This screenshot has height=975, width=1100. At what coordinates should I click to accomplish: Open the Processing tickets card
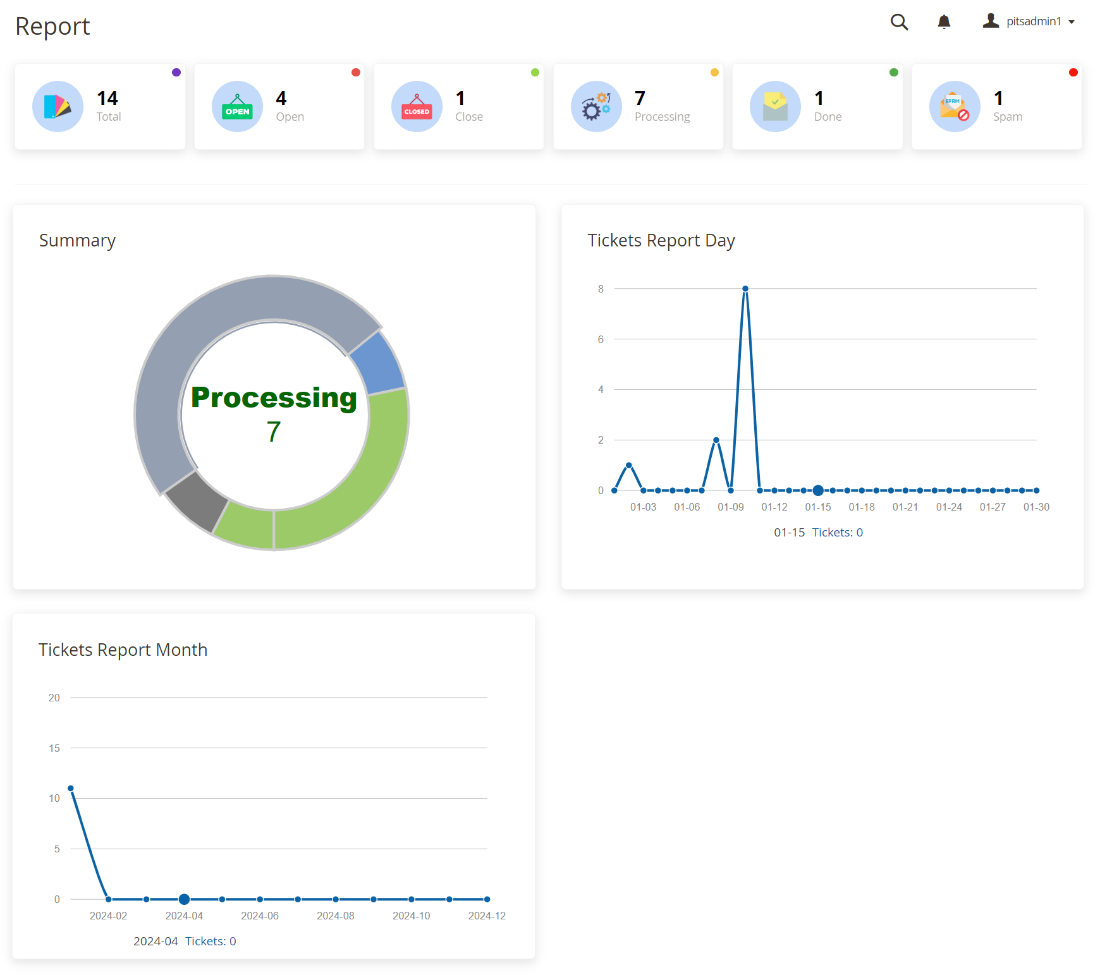click(x=638, y=107)
